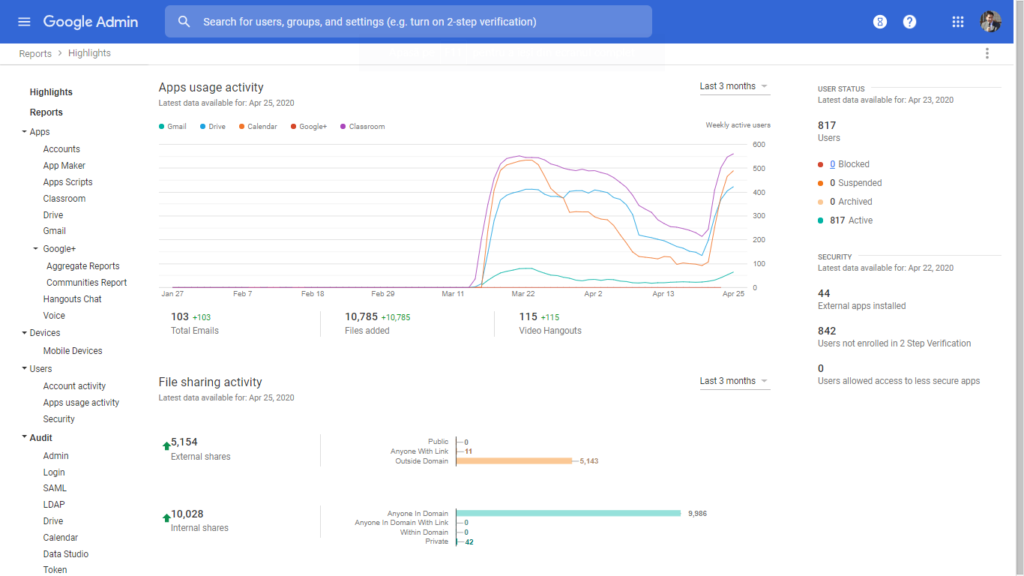Open Voice report
Screen dimensions: 1024x576
coord(54,315)
